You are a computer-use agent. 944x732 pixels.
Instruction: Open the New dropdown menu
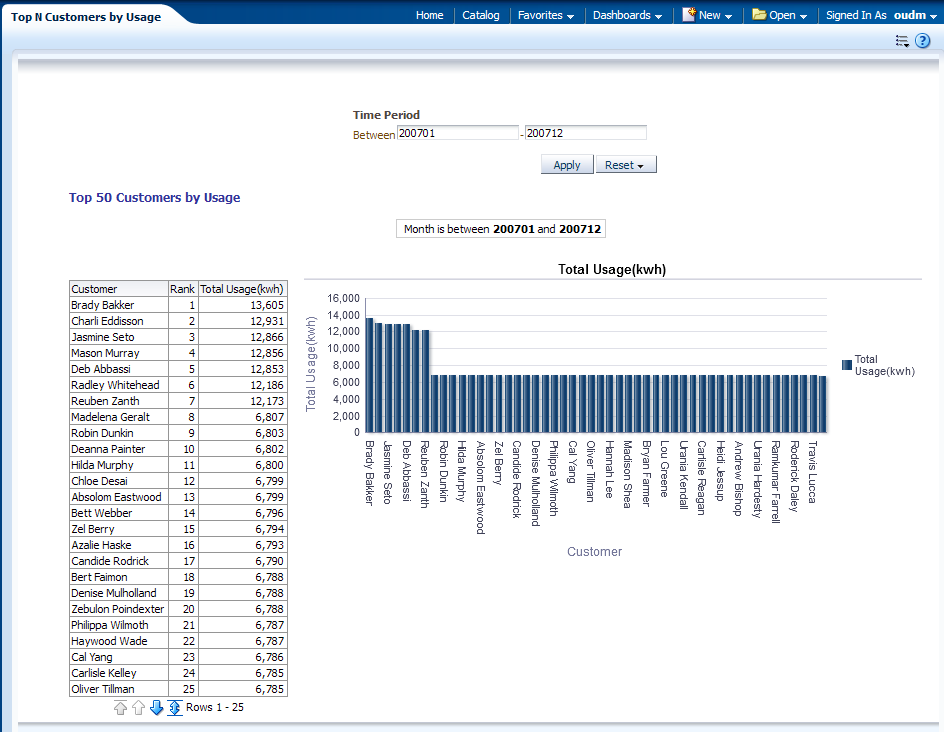click(x=715, y=15)
